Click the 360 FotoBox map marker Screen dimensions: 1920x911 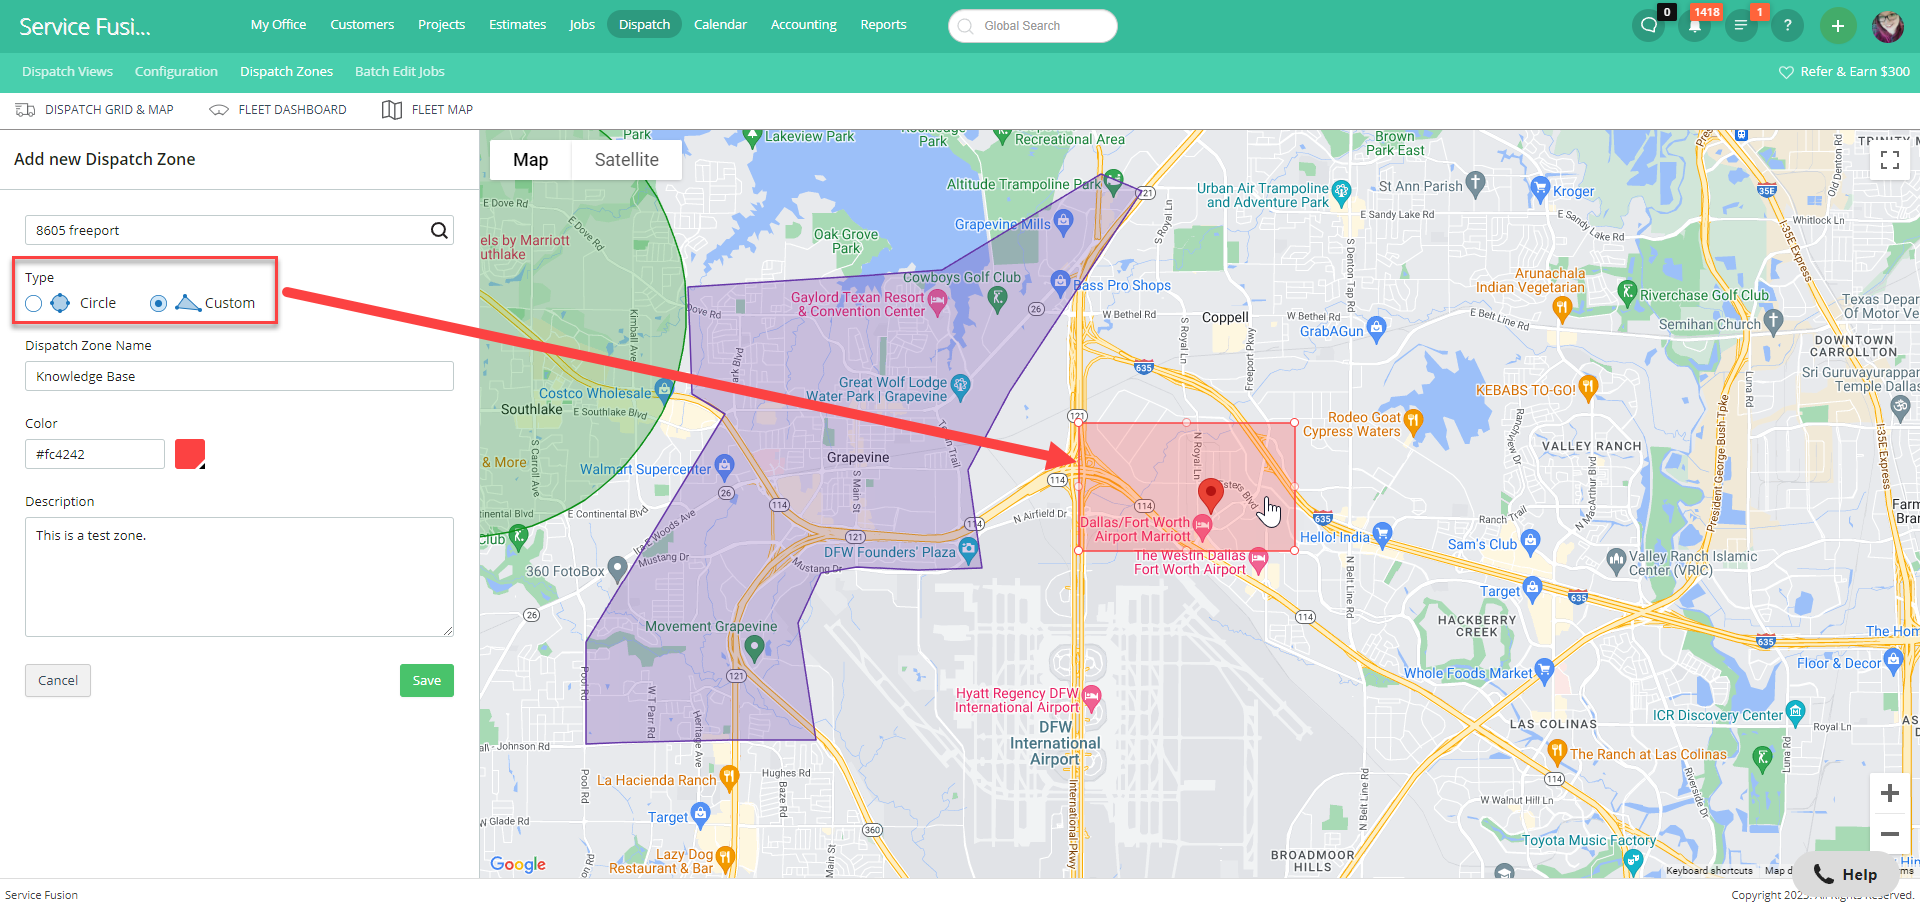point(618,568)
